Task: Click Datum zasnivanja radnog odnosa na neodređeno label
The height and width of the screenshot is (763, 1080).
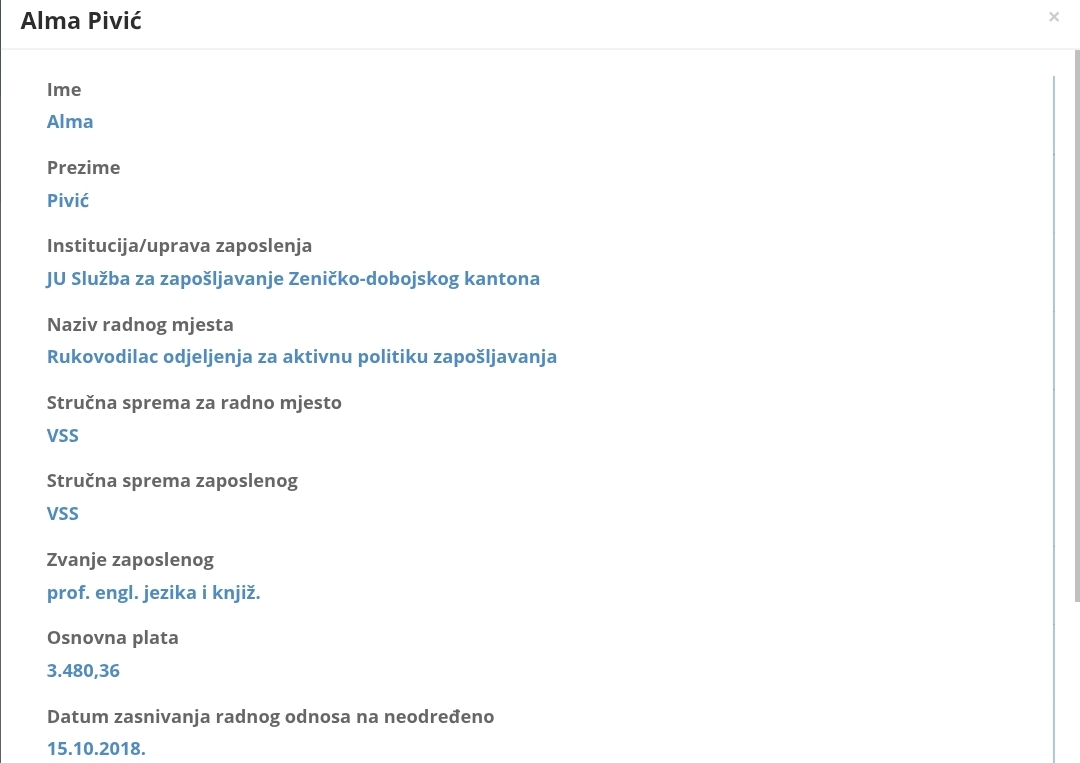Action: 270,716
